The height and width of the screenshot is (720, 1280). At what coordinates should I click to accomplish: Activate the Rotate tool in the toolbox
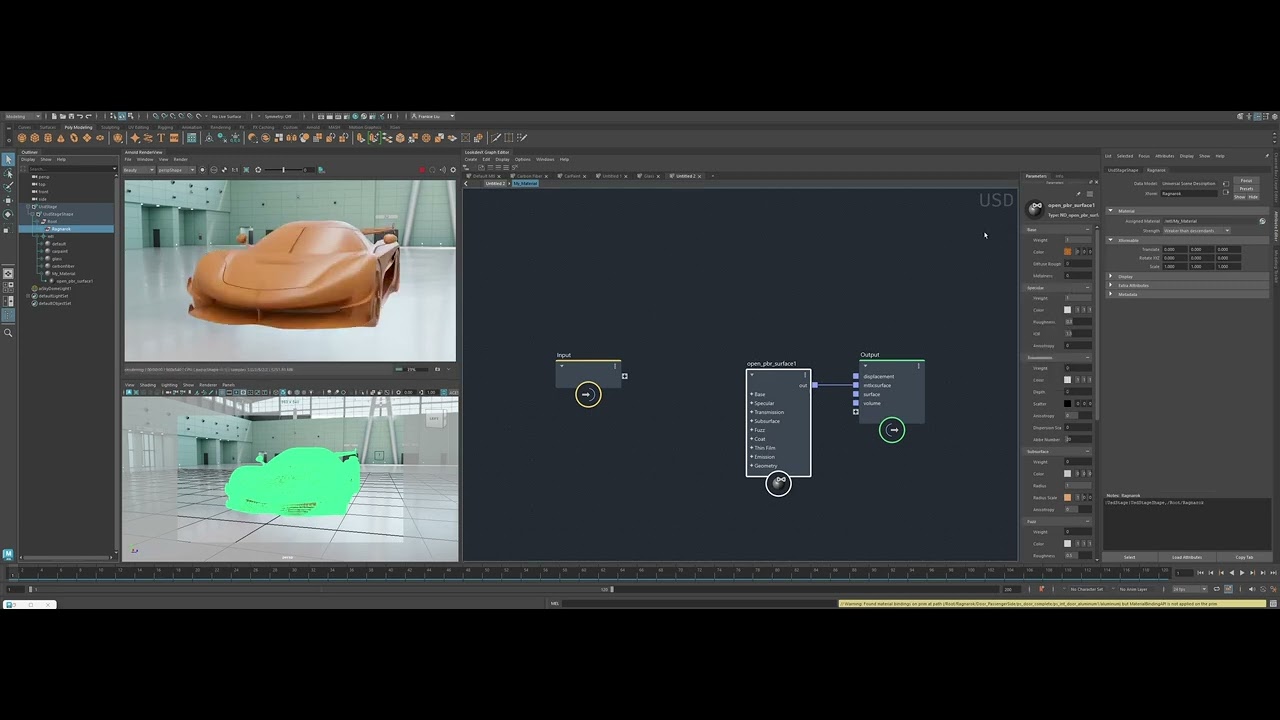[8, 214]
